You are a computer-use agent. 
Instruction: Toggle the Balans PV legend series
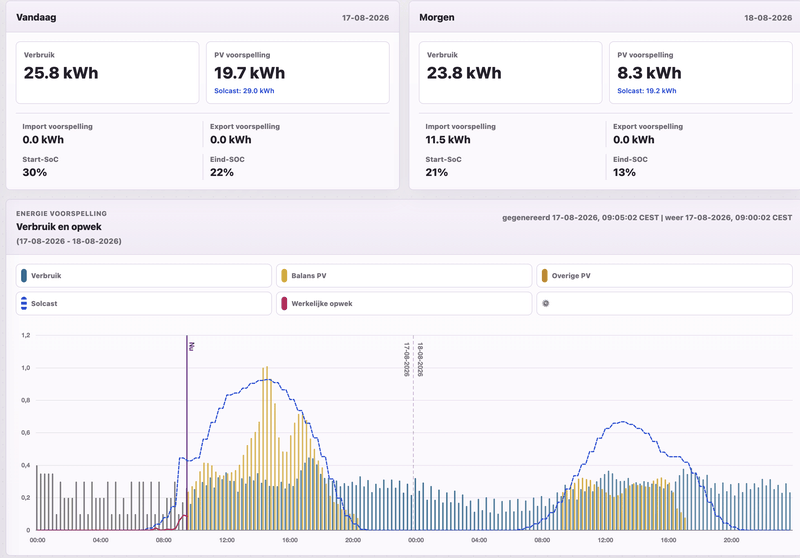coord(404,275)
